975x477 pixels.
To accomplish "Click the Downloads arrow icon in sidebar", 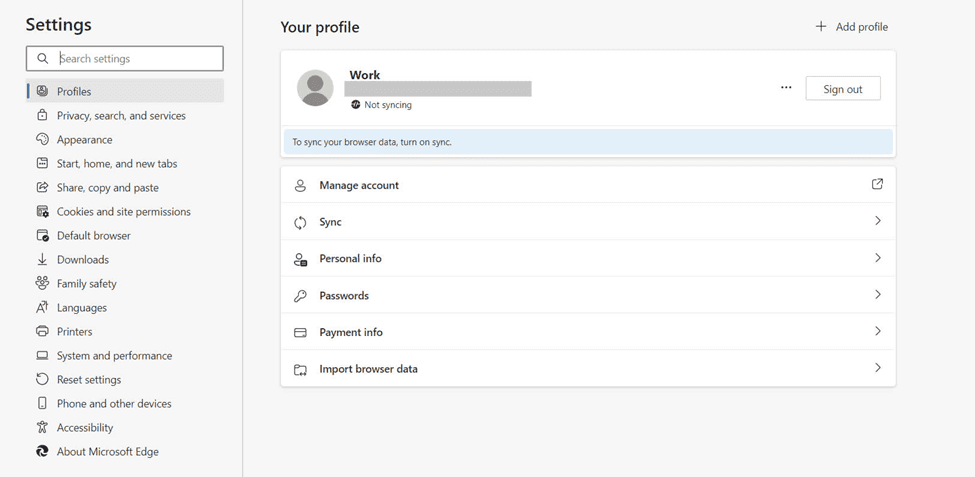I will click(x=42, y=259).
